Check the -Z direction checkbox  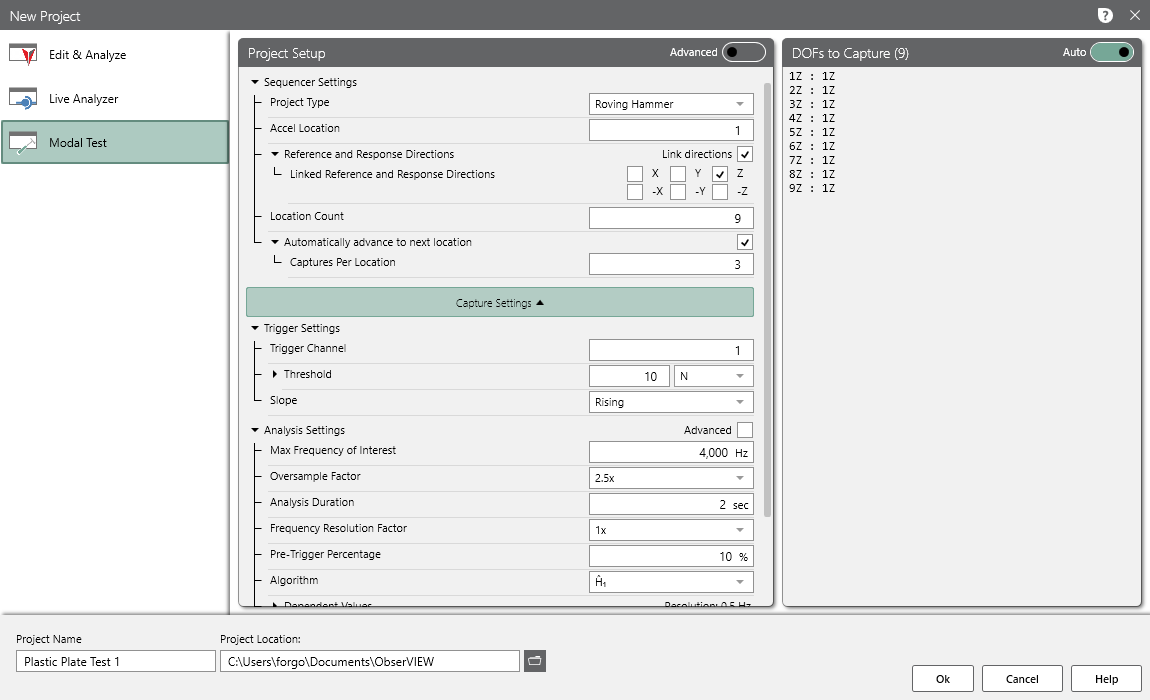coord(720,192)
